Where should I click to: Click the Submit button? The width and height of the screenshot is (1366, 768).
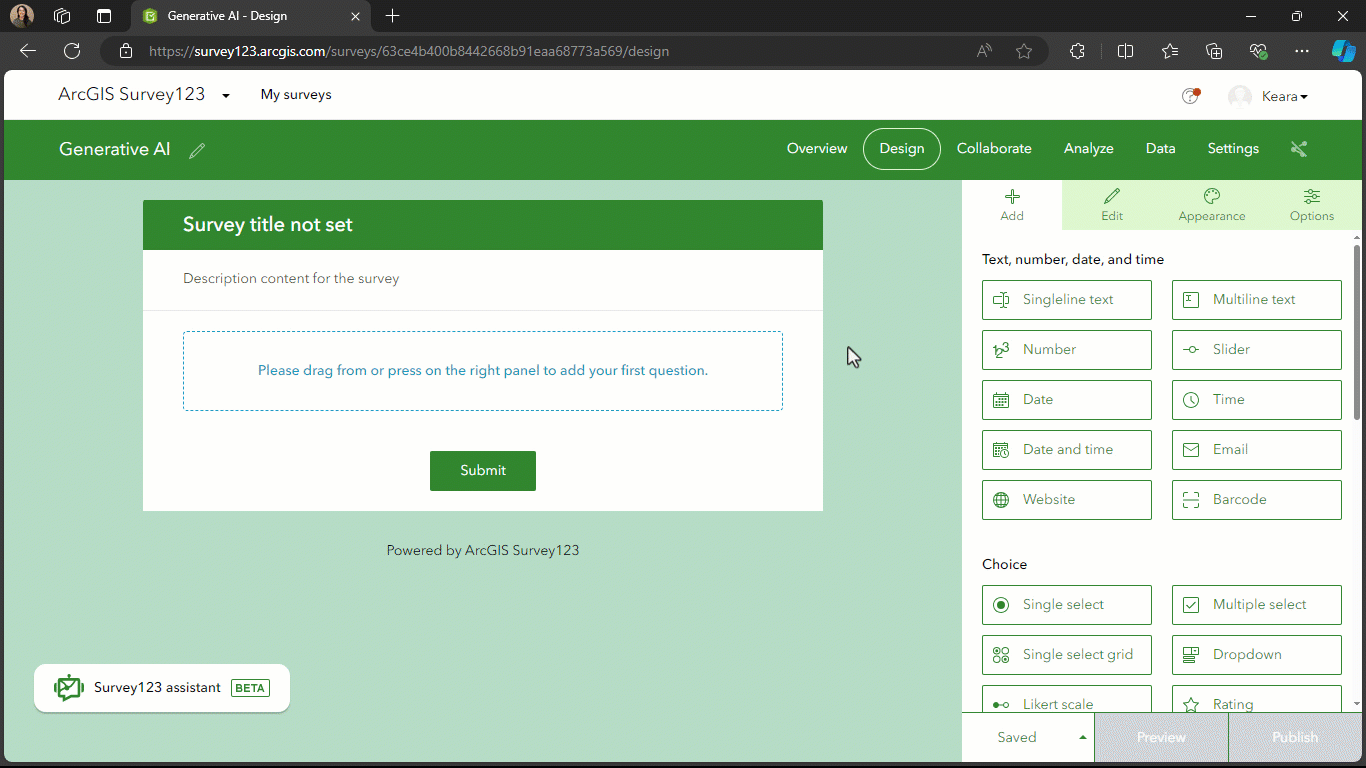[482, 470]
